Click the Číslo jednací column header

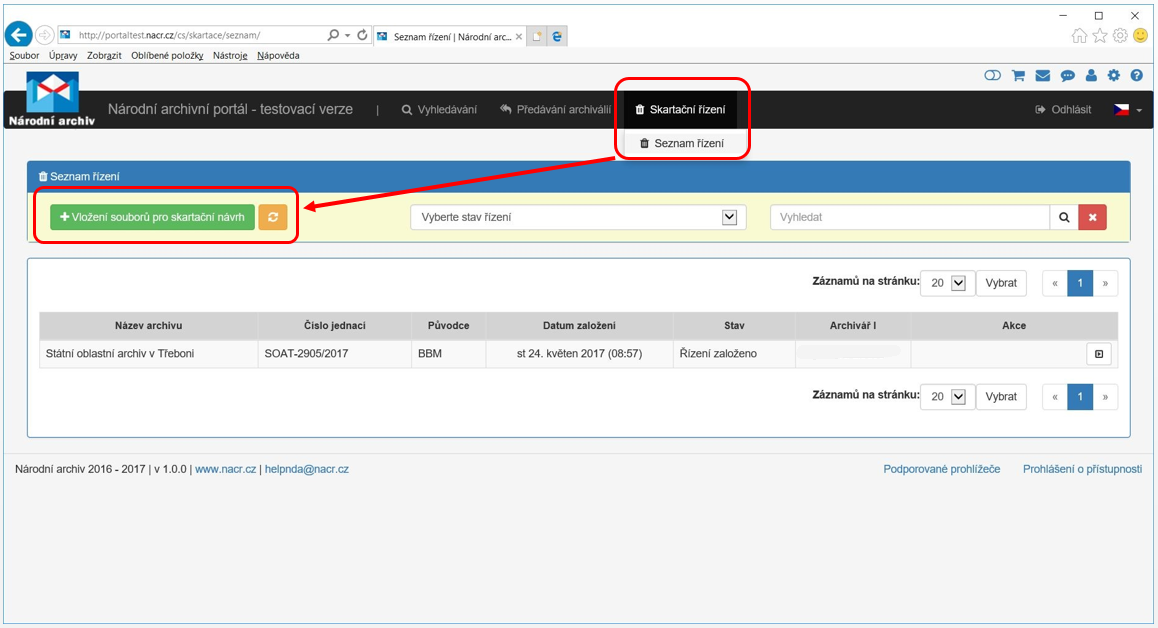[x=335, y=326]
